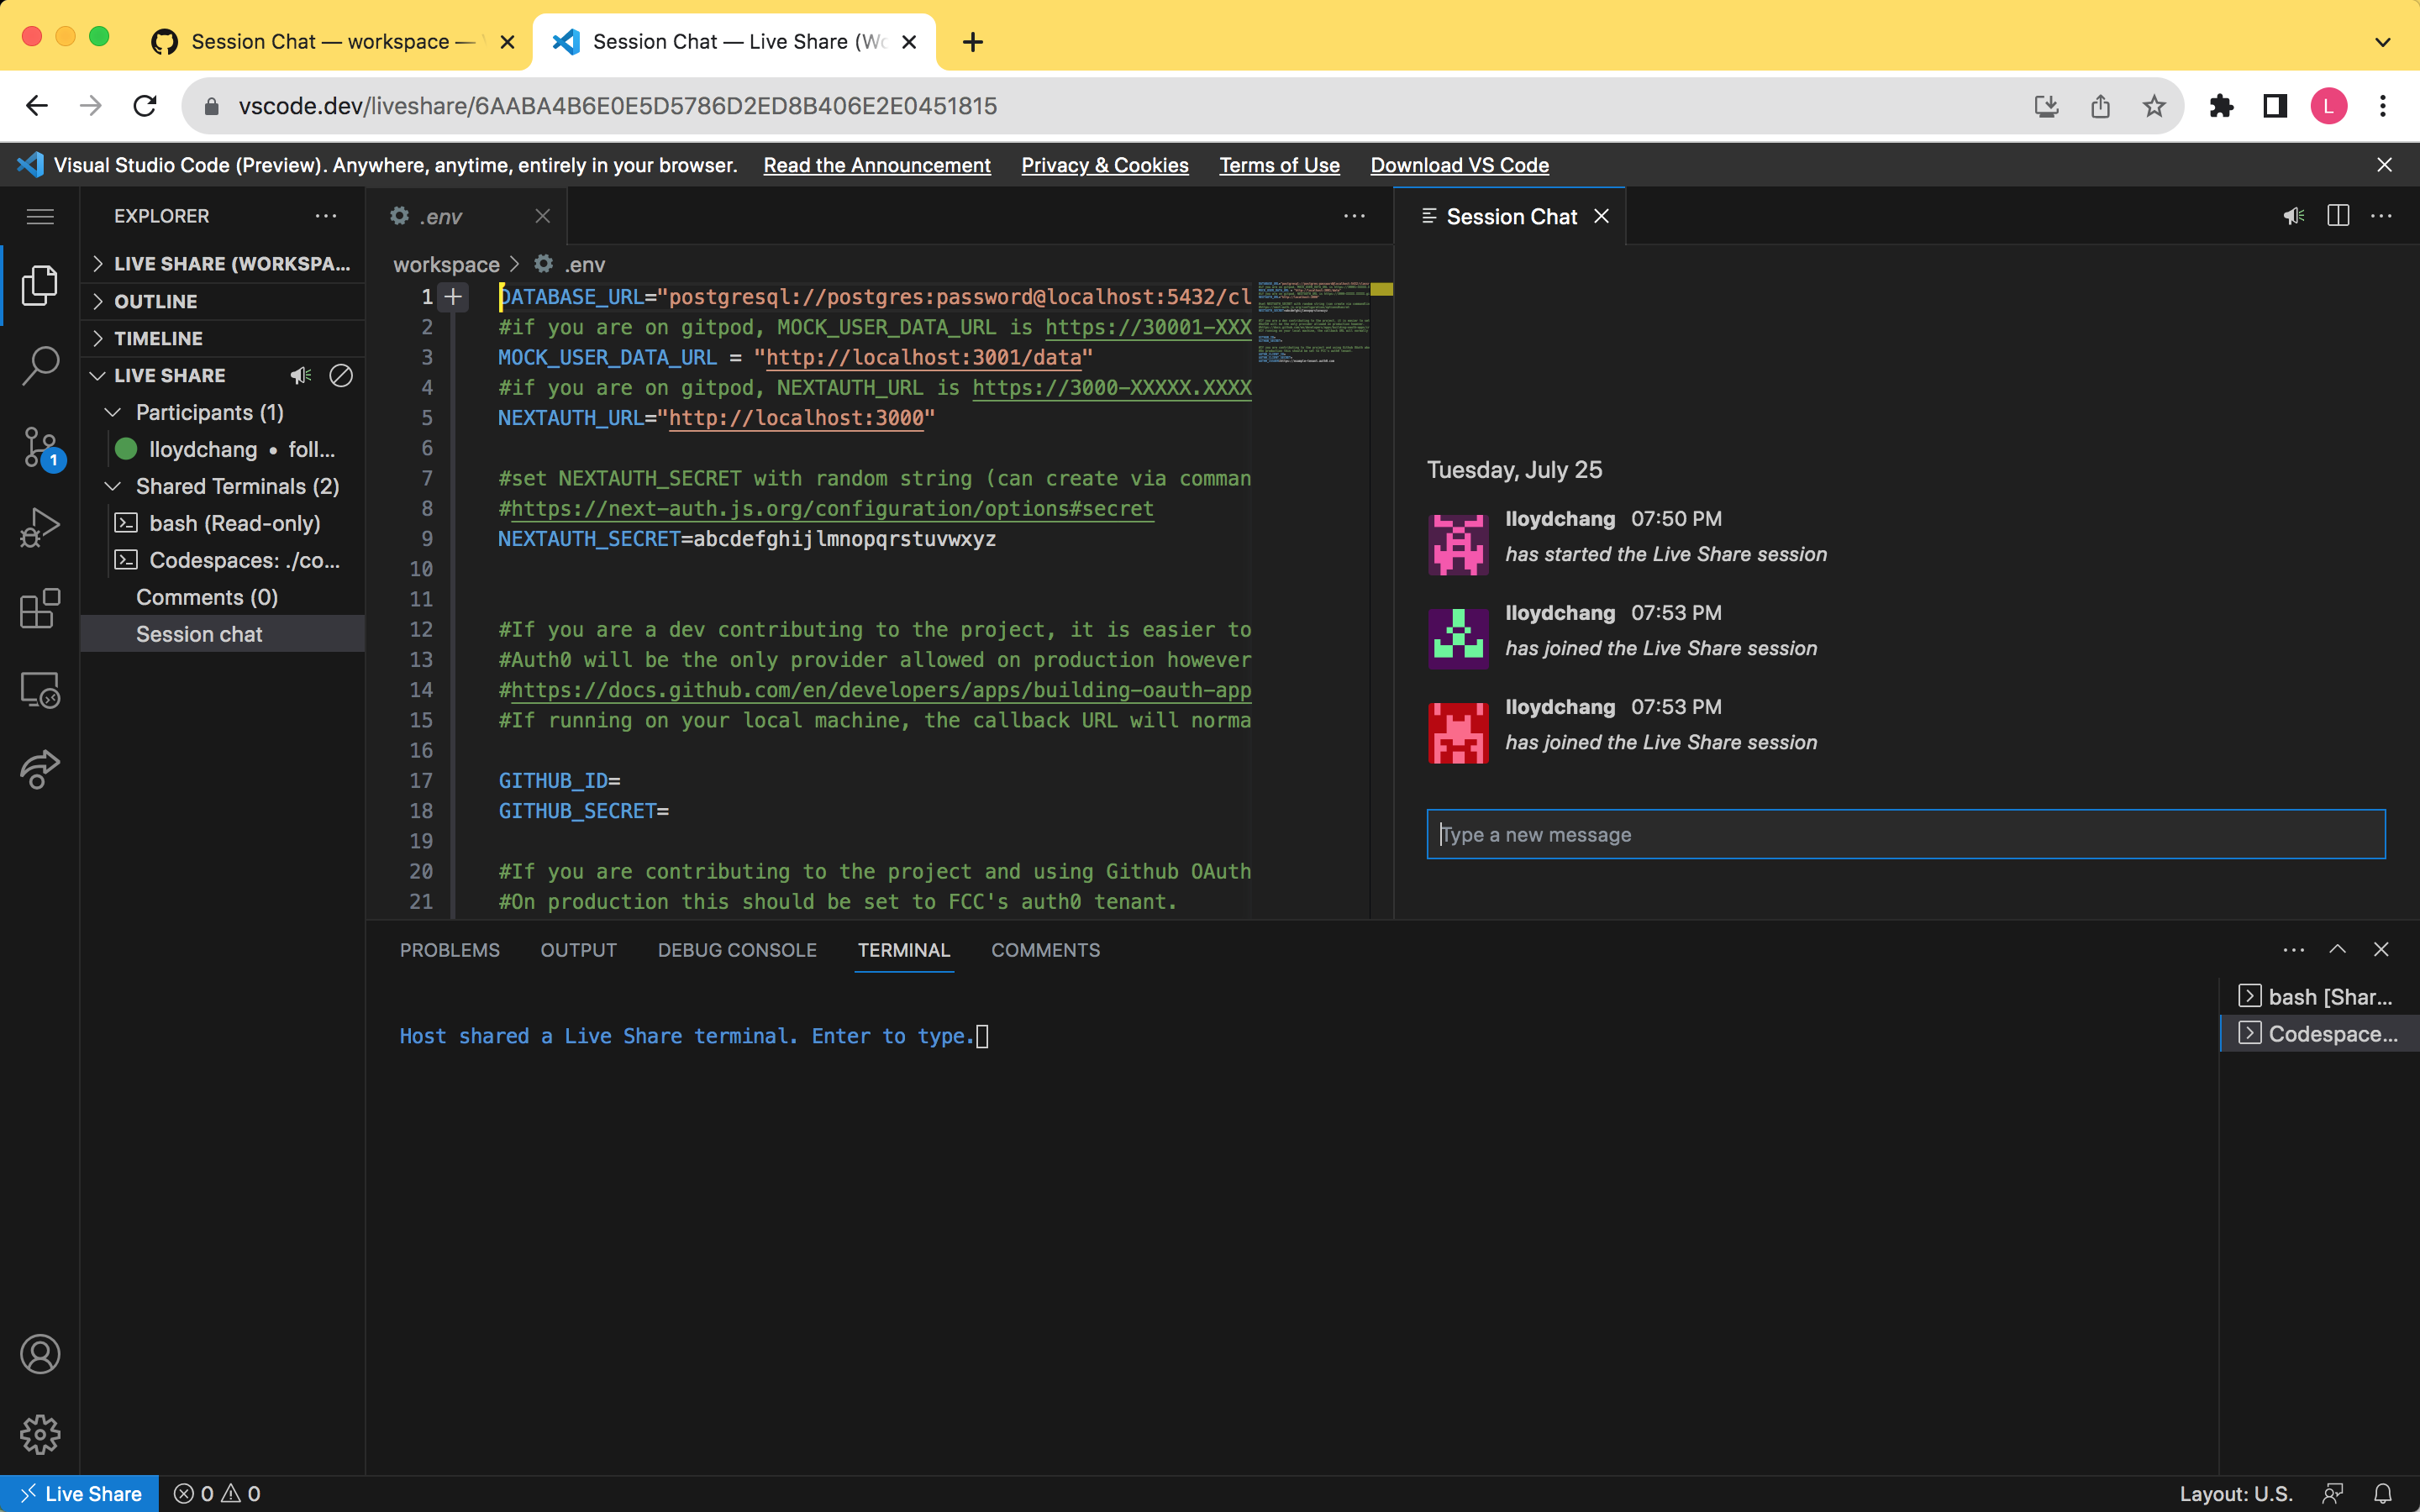Screen dimensions: 2420x1512
Task: Click the Explorer more actions ellipsis
Action: click(326, 216)
